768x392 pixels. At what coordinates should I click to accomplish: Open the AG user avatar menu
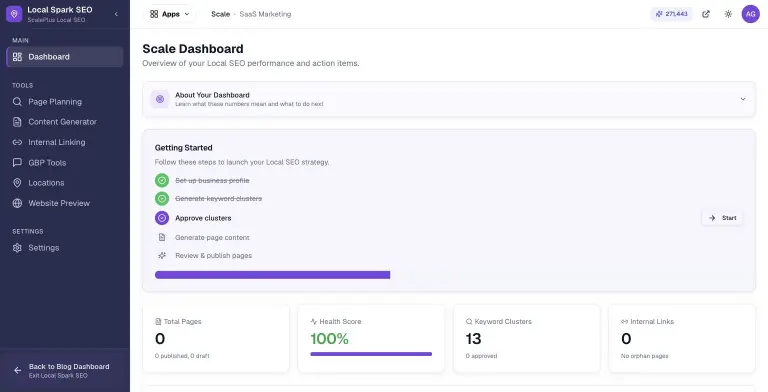click(750, 14)
